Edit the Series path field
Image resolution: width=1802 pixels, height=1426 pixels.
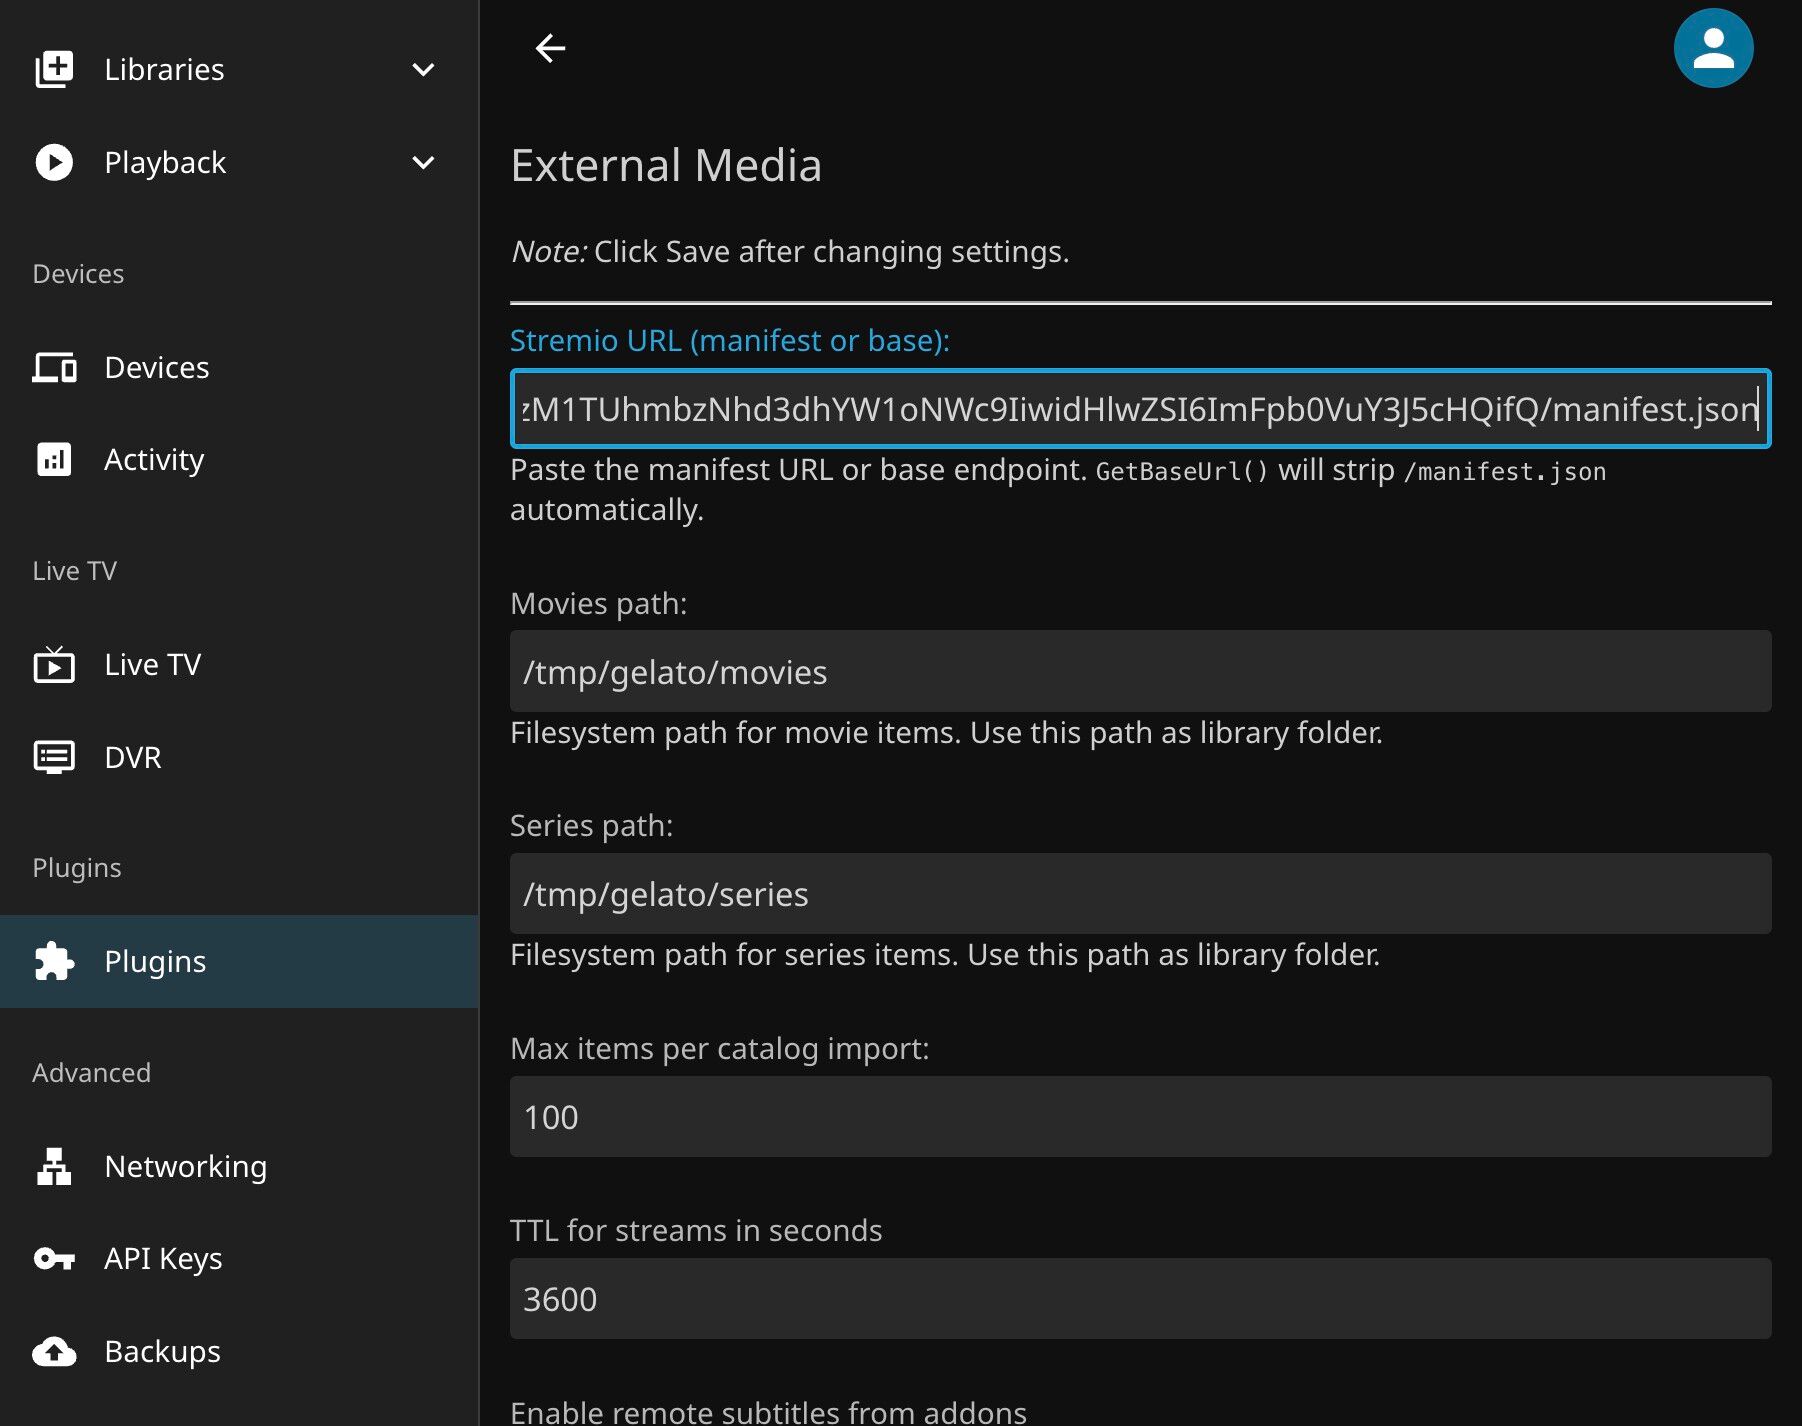pyautogui.click(x=1140, y=894)
